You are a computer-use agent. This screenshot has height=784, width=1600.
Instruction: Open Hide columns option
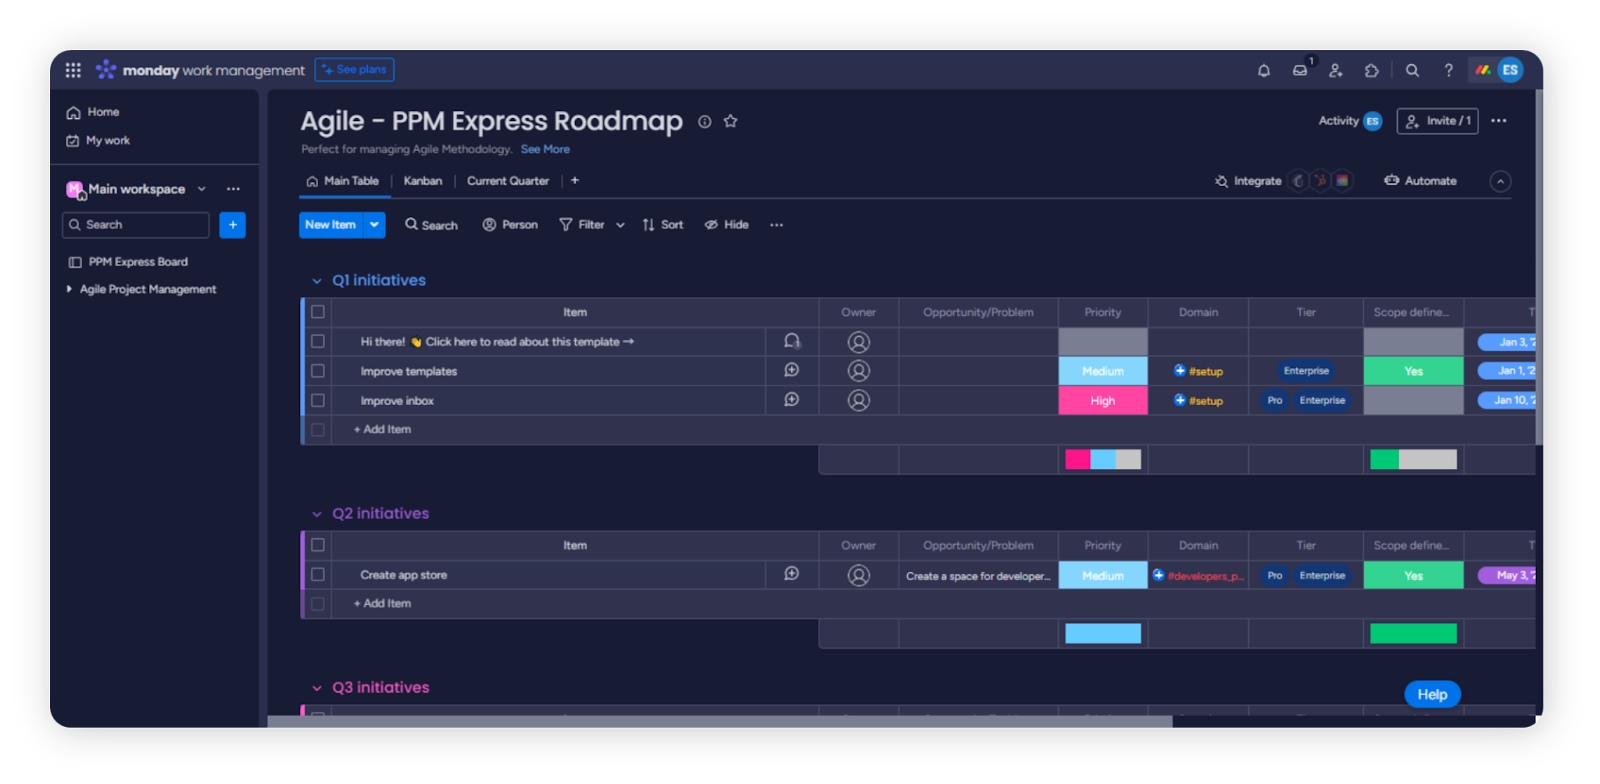tap(727, 225)
